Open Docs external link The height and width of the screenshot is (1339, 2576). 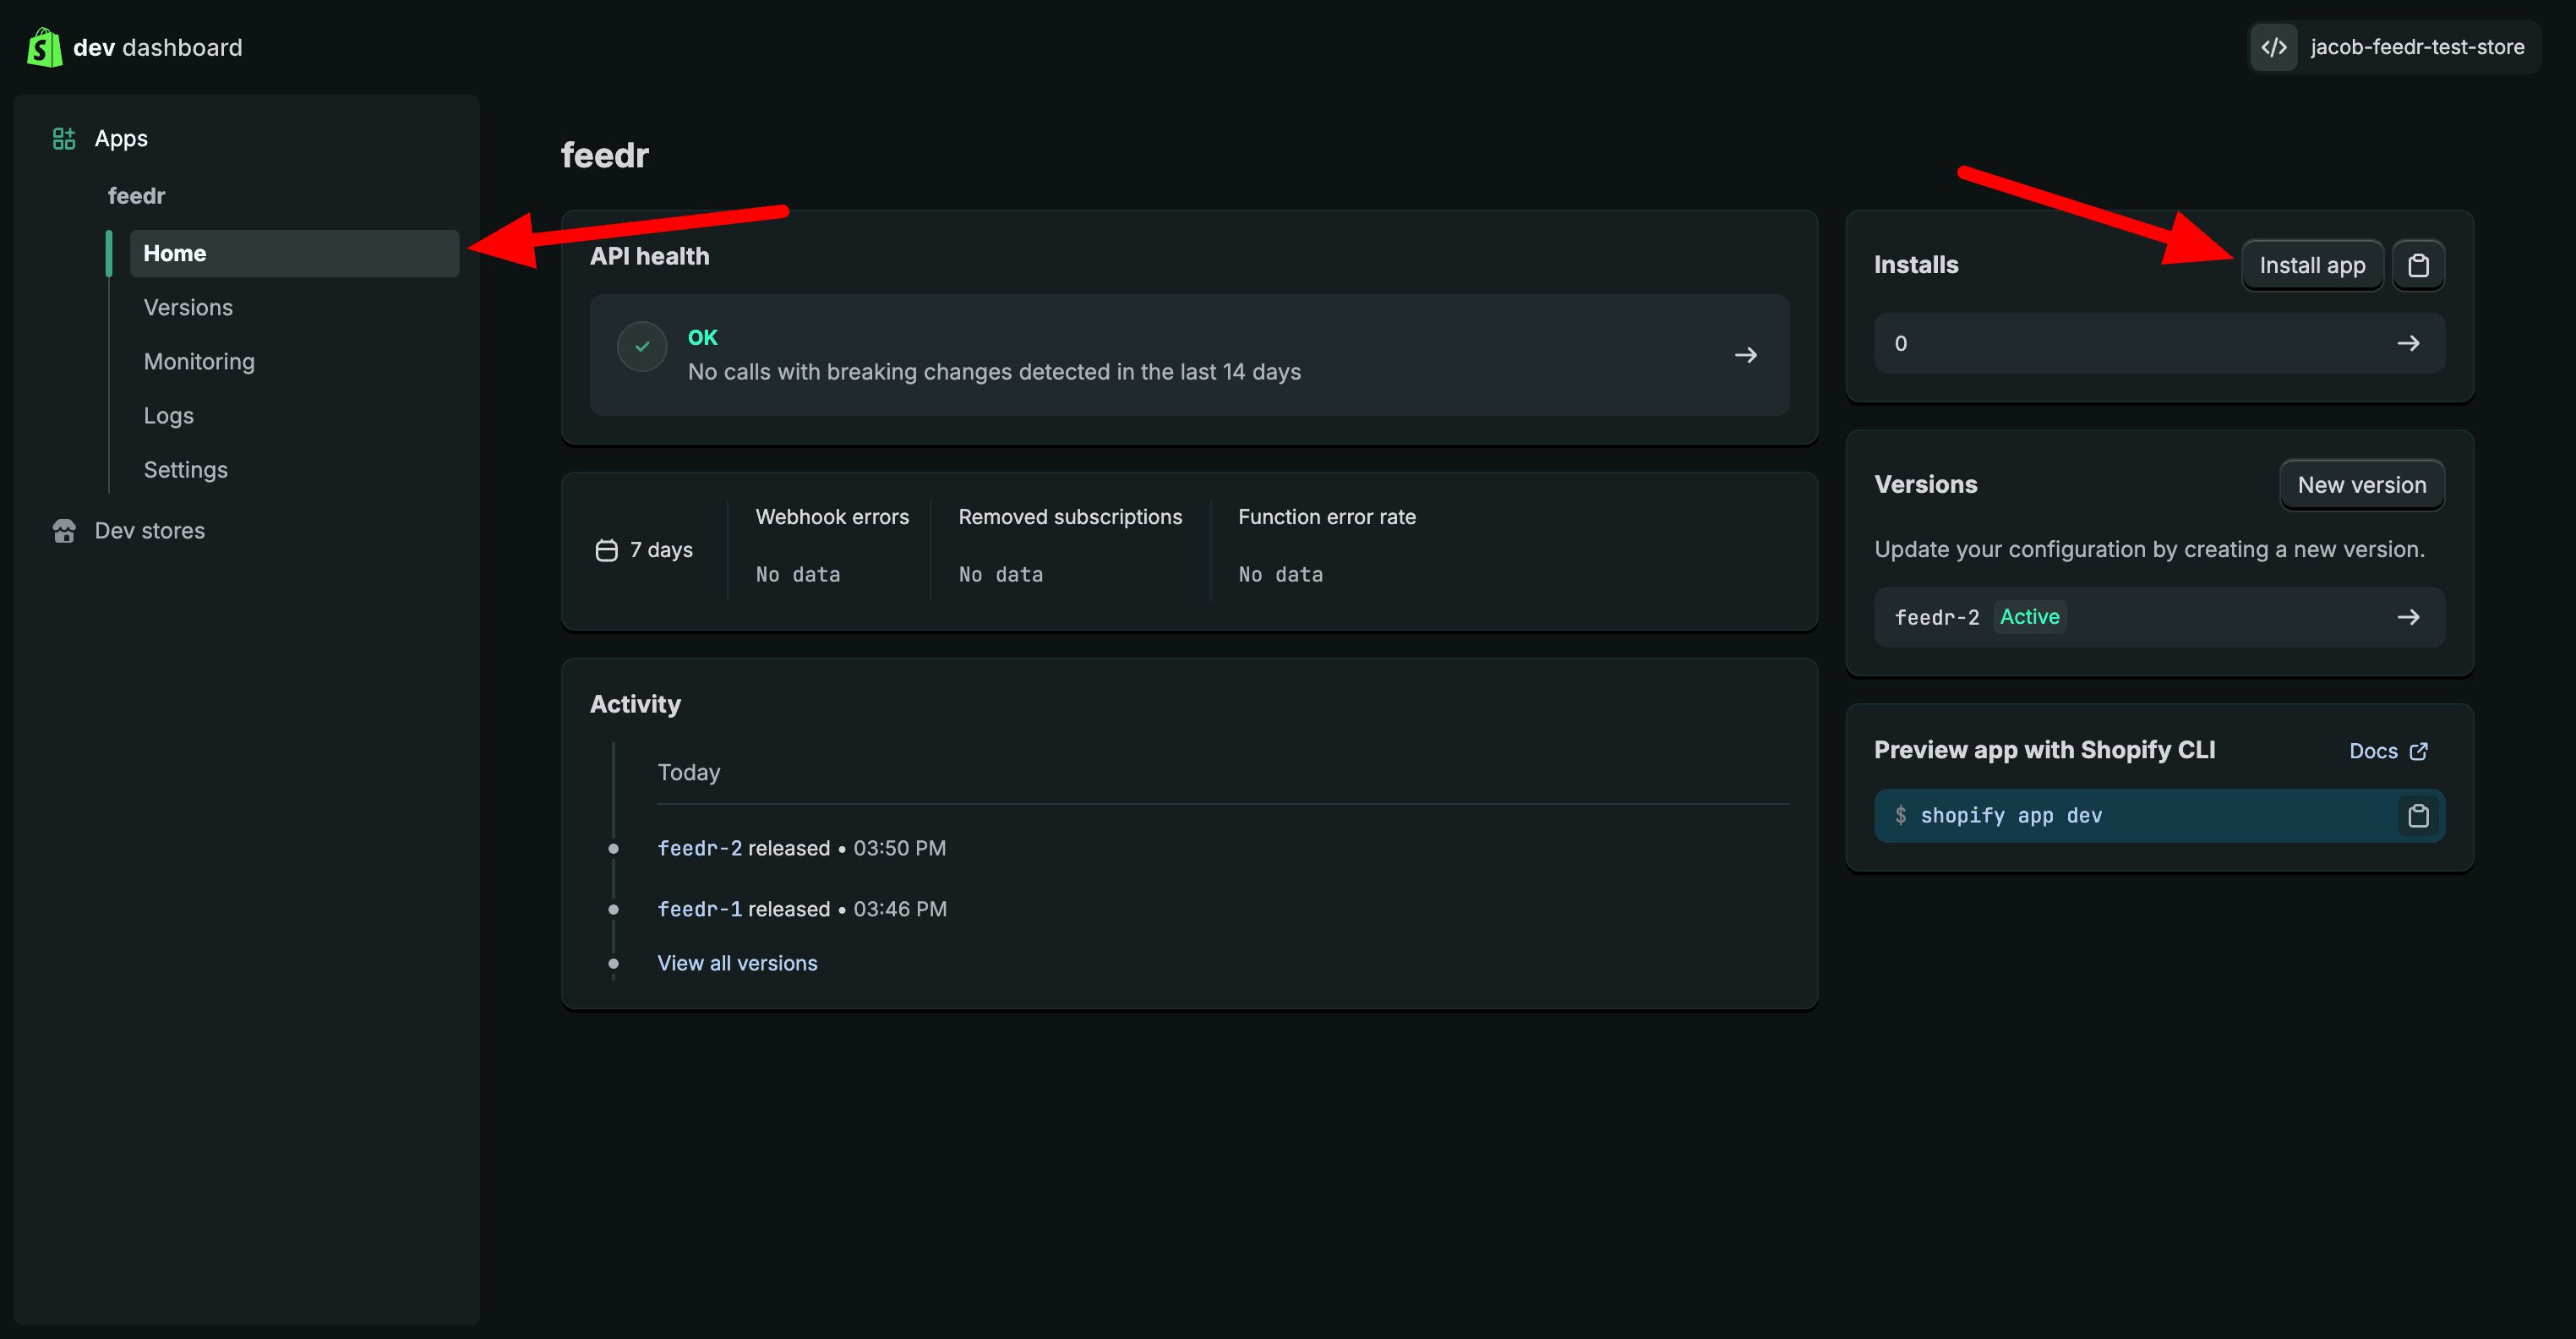coord(2387,751)
